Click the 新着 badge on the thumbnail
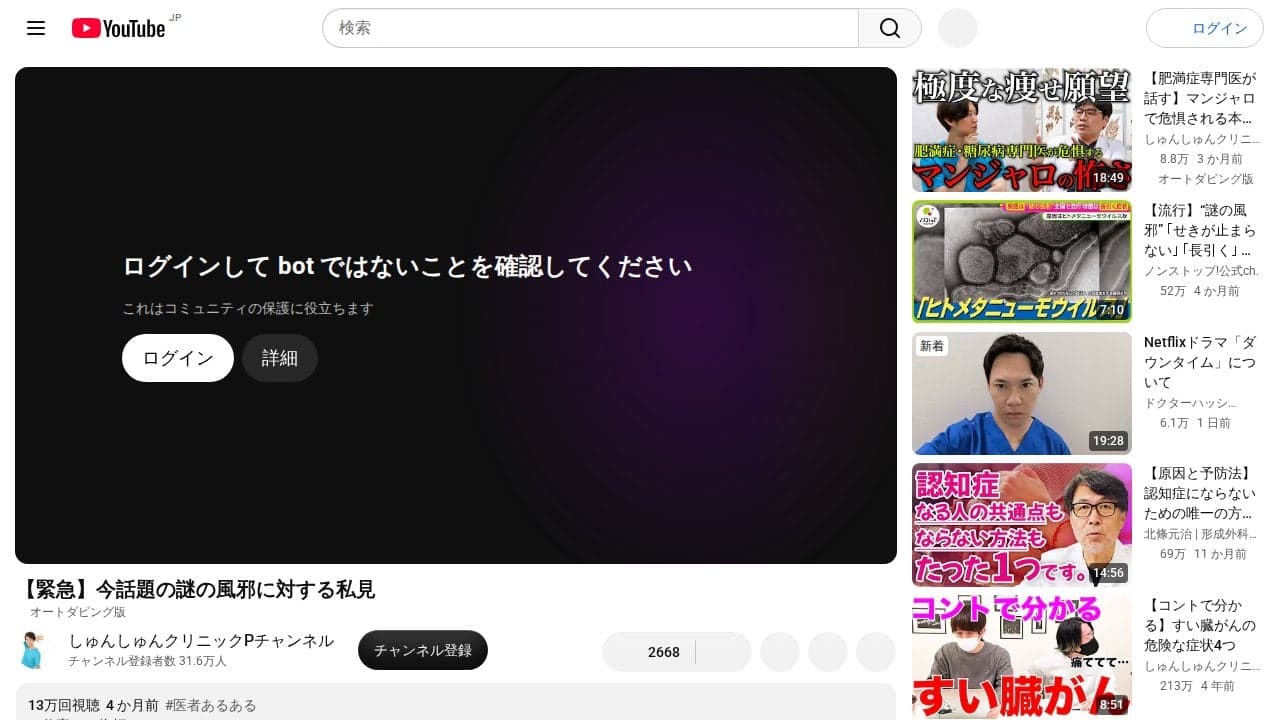Image resolution: width=1280 pixels, height=720 pixels. (932, 346)
